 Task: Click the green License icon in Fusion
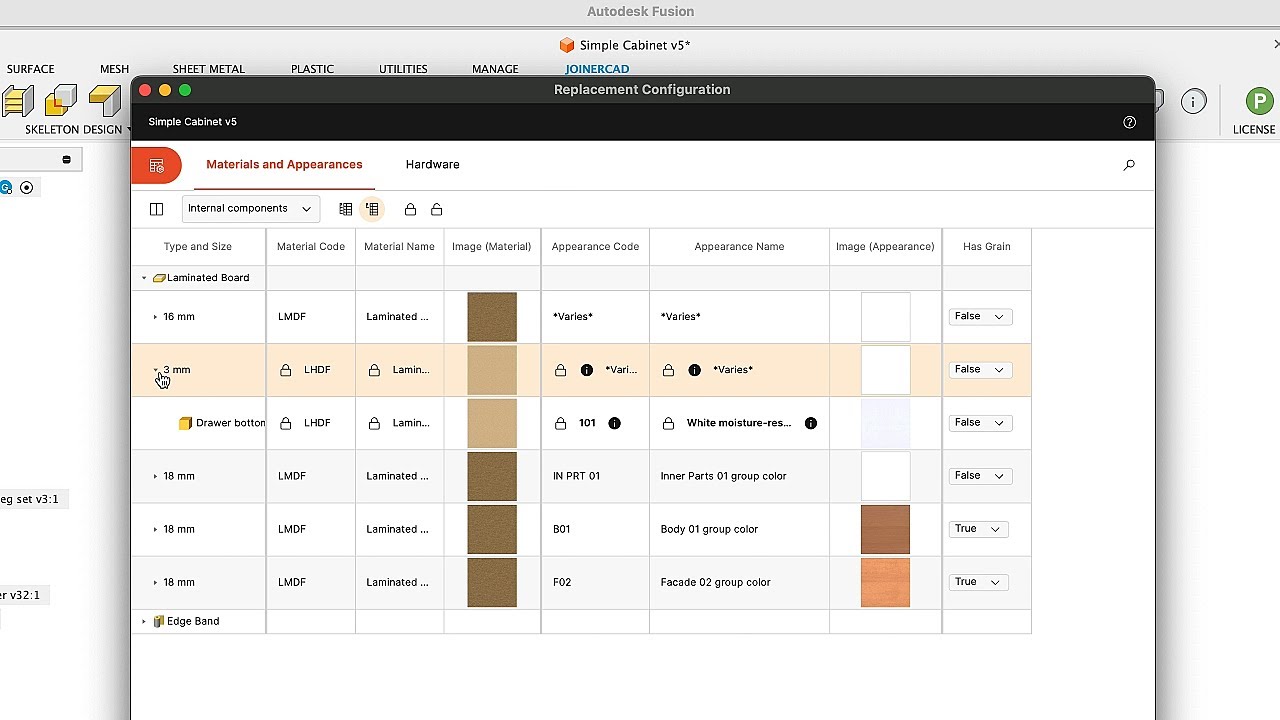1259,101
